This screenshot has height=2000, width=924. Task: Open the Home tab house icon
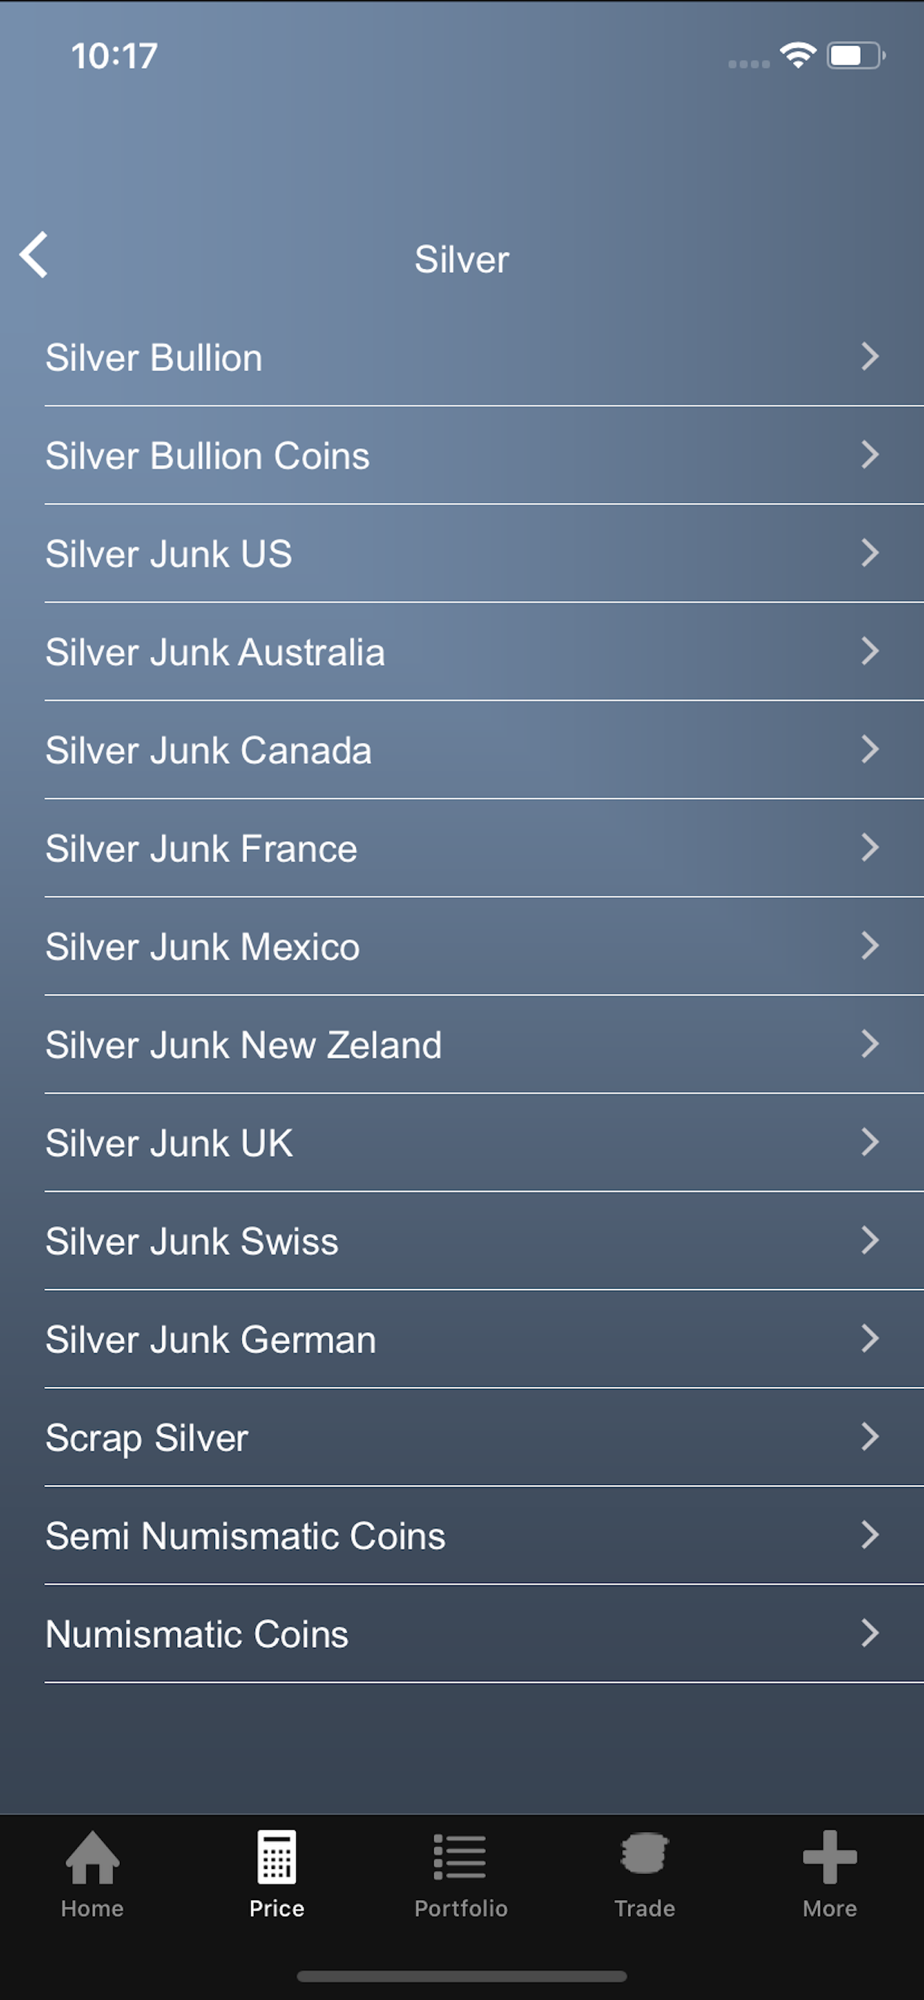pyautogui.click(x=92, y=1858)
